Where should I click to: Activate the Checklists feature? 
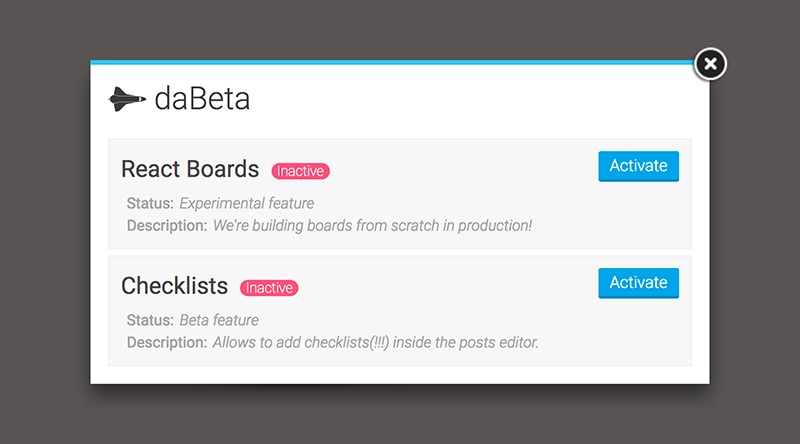[x=638, y=283]
